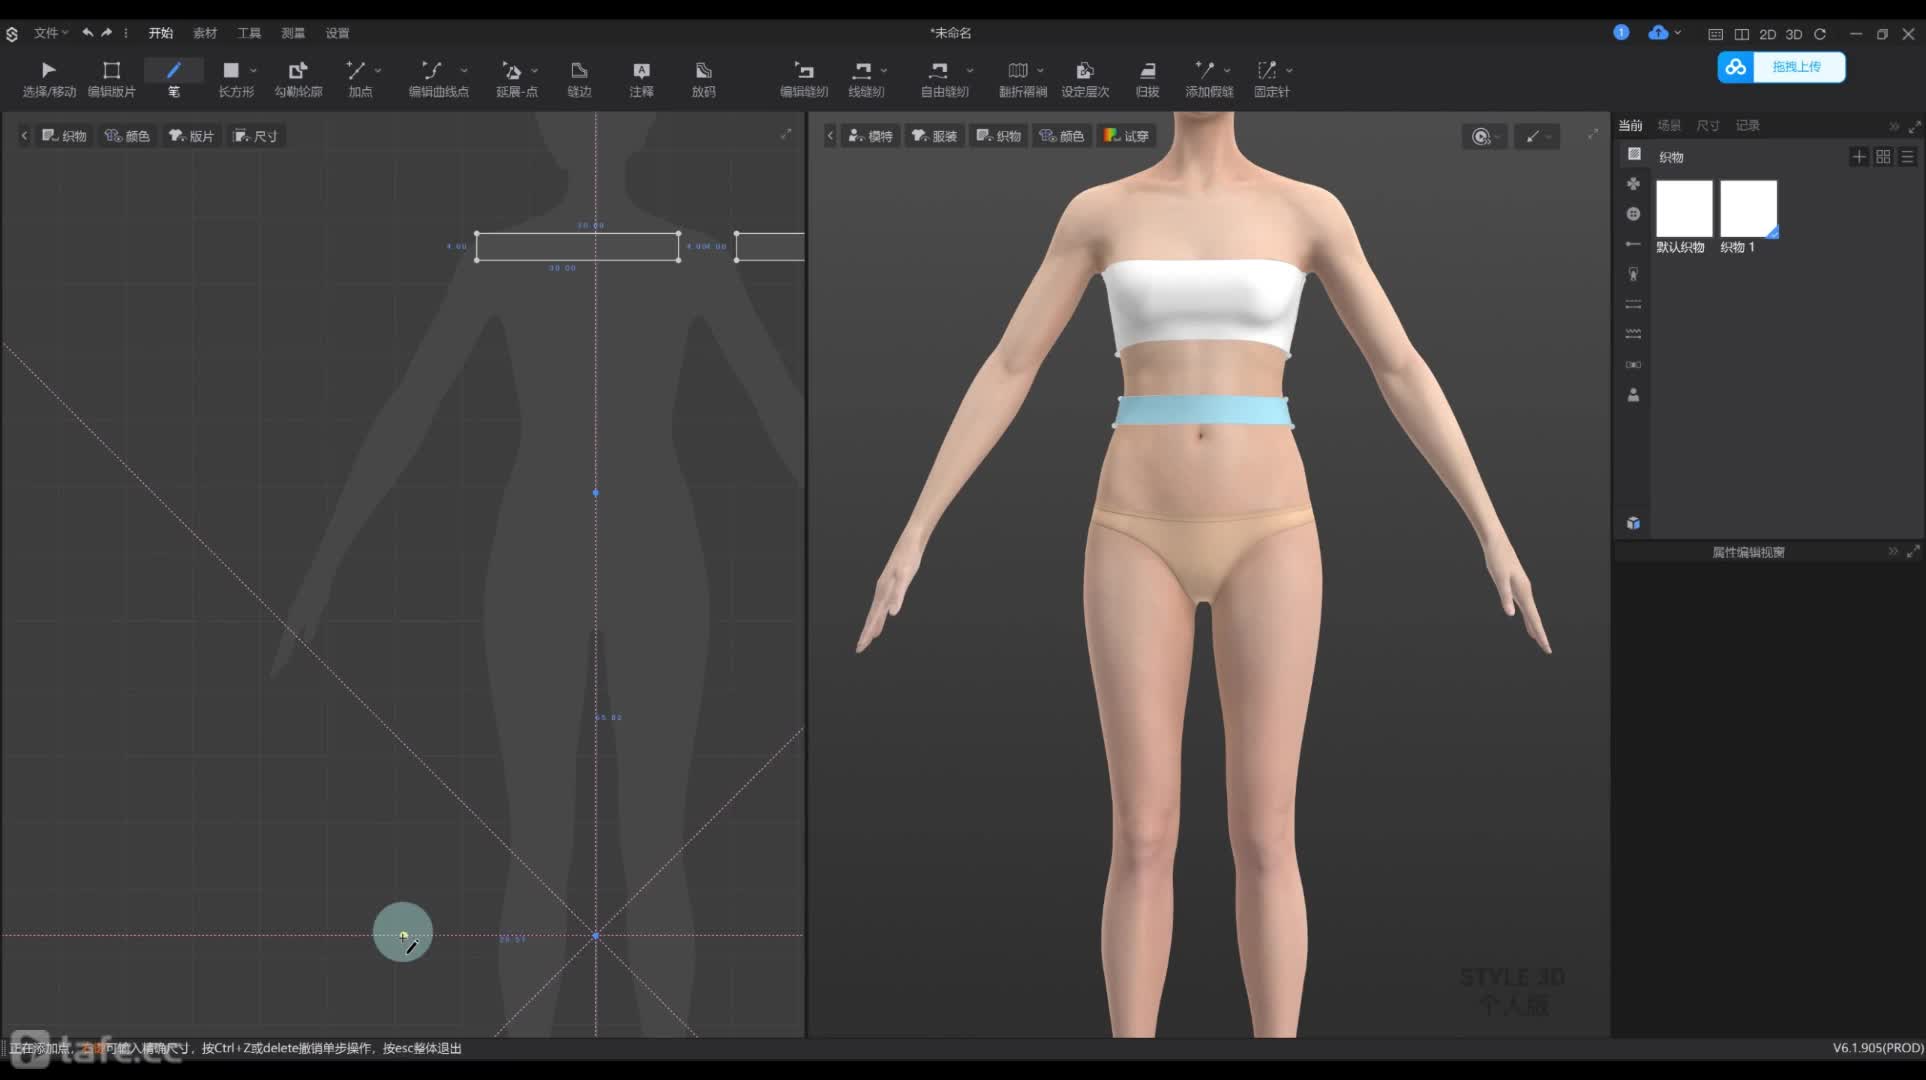Screen dimensions: 1926x1080
Task: Switch to the 记录 record panel tab
Action: (1748, 125)
